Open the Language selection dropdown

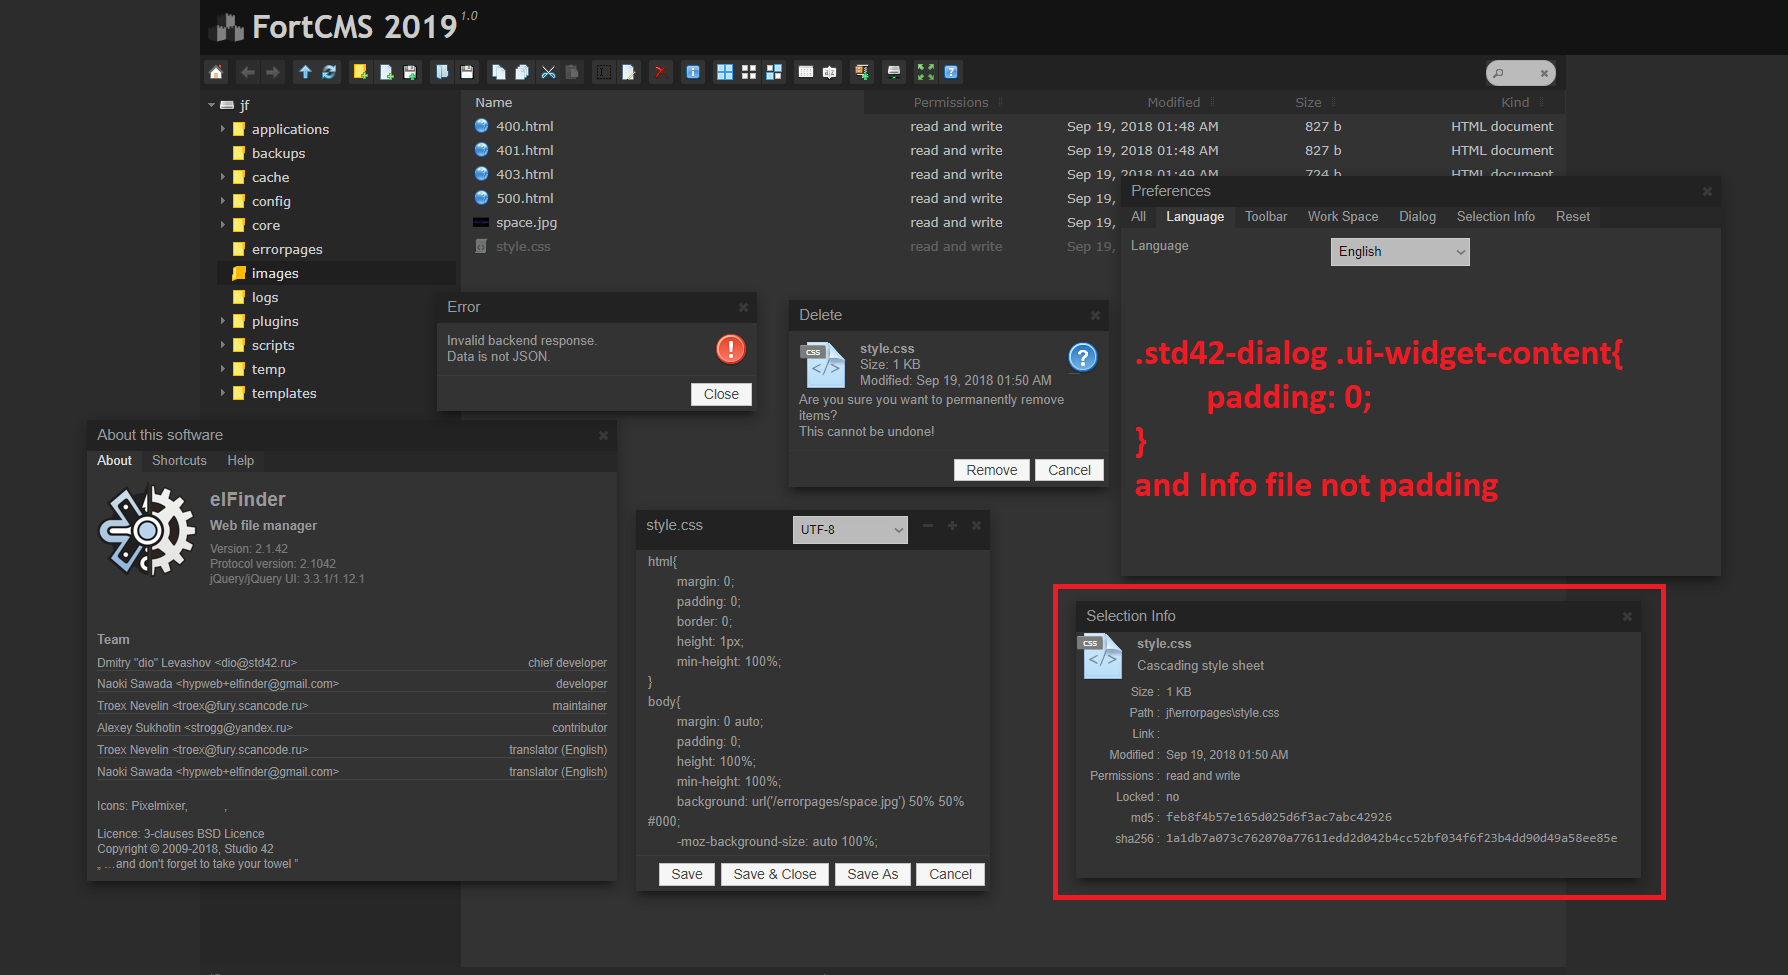(1399, 251)
